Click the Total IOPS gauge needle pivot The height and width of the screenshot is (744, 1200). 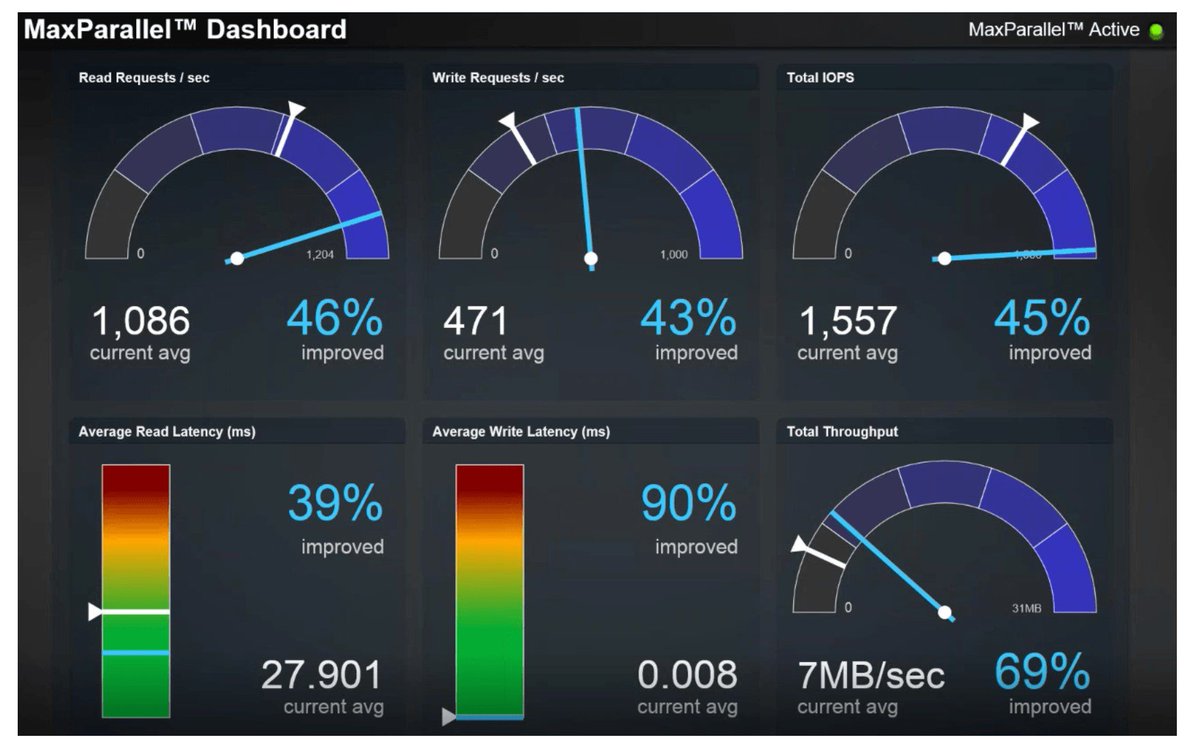click(944, 259)
